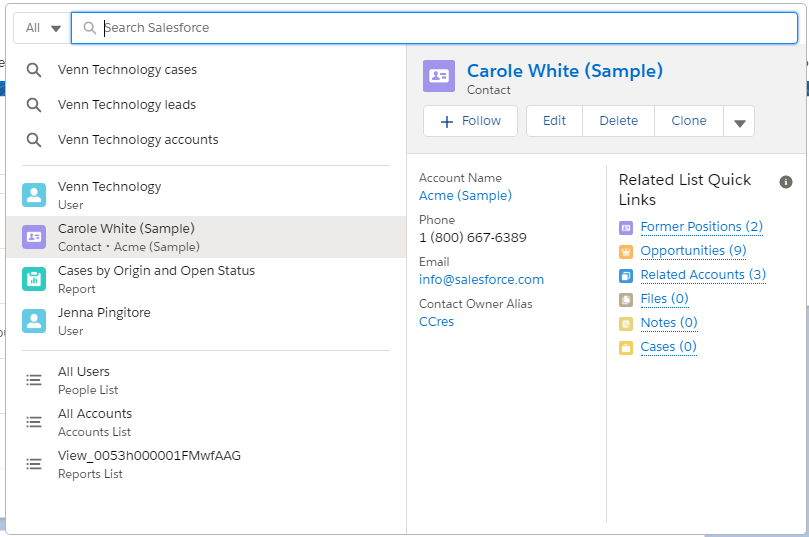
Task: Expand more actions dropdown next to Clone
Action: pyautogui.click(x=739, y=122)
